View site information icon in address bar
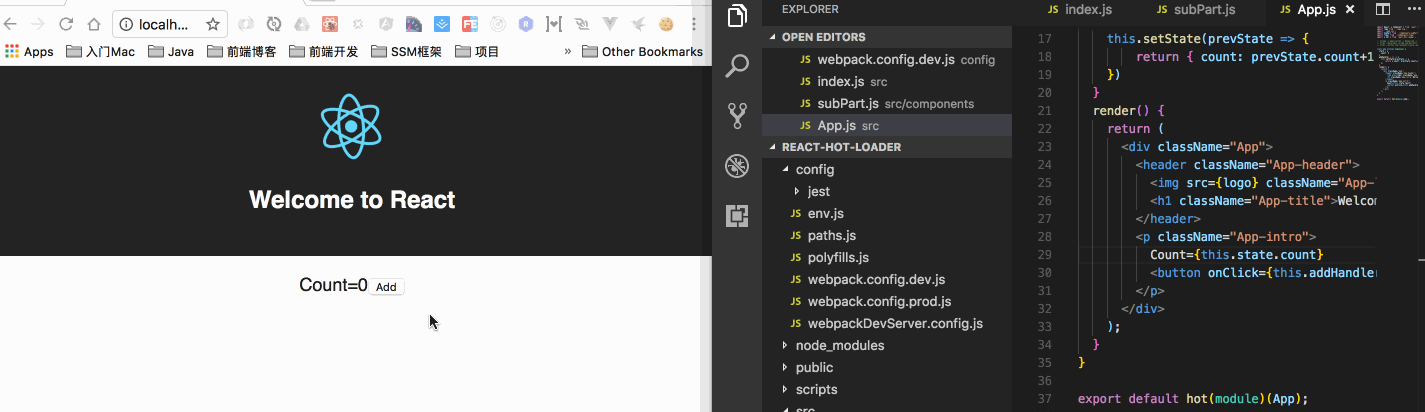Screen dimensions: 1425x412 (x=126, y=24)
